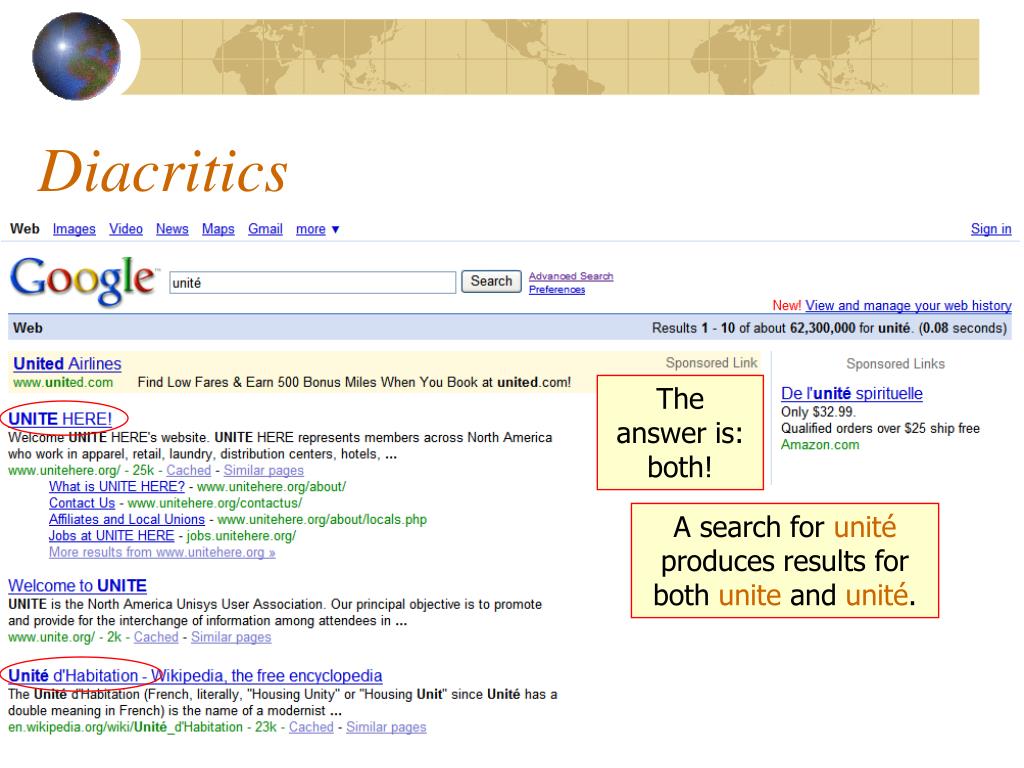Switch to News search

pos(172,229)
